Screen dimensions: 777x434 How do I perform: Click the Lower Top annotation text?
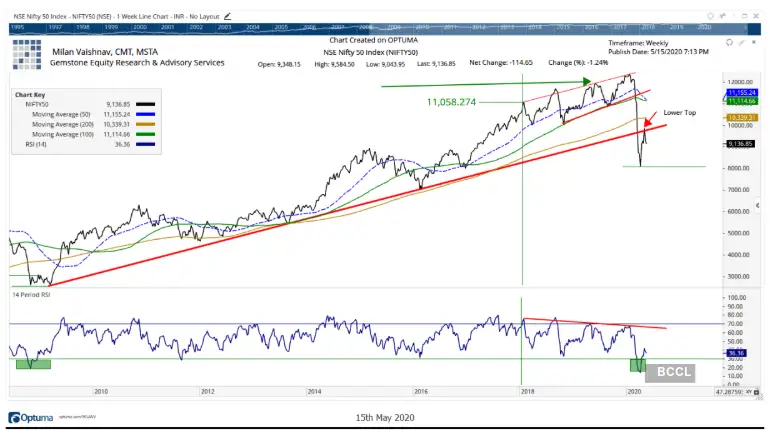point(679,113)
